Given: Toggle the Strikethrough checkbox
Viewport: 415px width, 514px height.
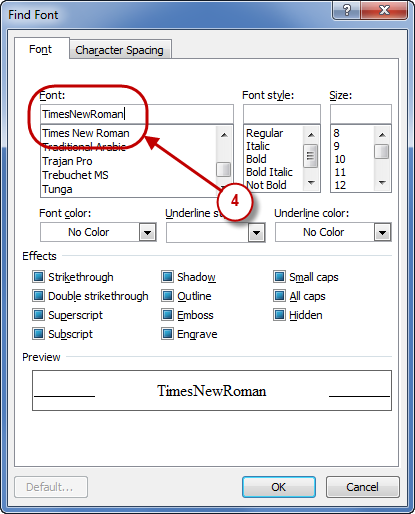Looking at the screenshot, I should click(x=38, y=277).
